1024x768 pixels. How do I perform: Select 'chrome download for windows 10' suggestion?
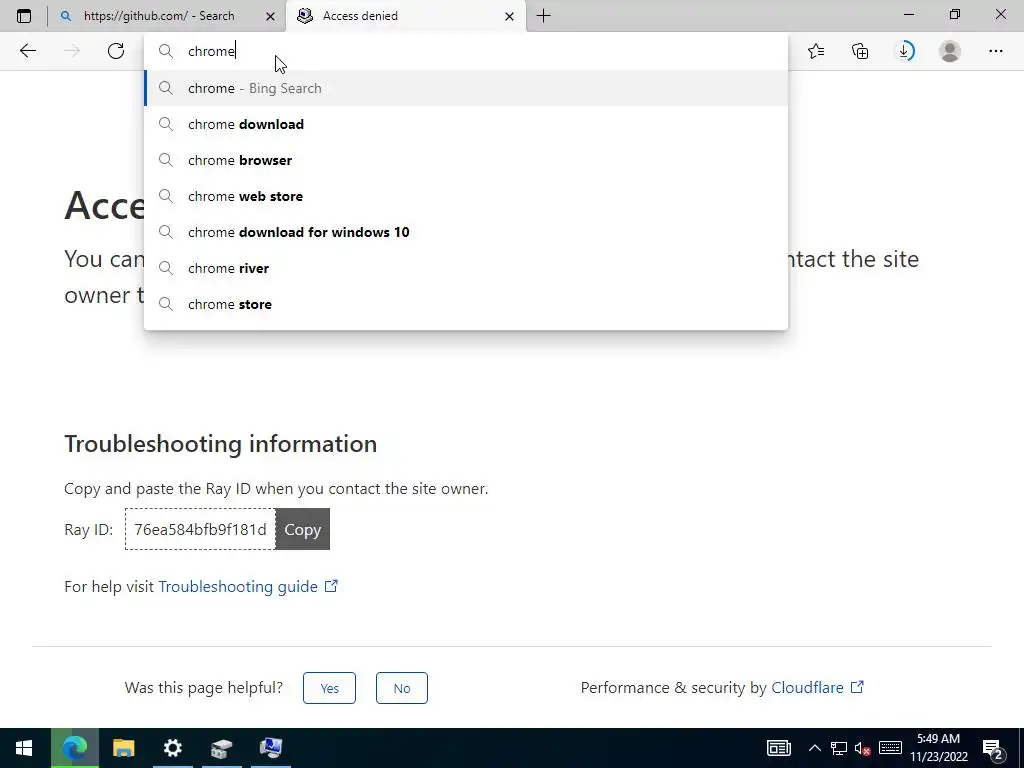coord(466,232)
